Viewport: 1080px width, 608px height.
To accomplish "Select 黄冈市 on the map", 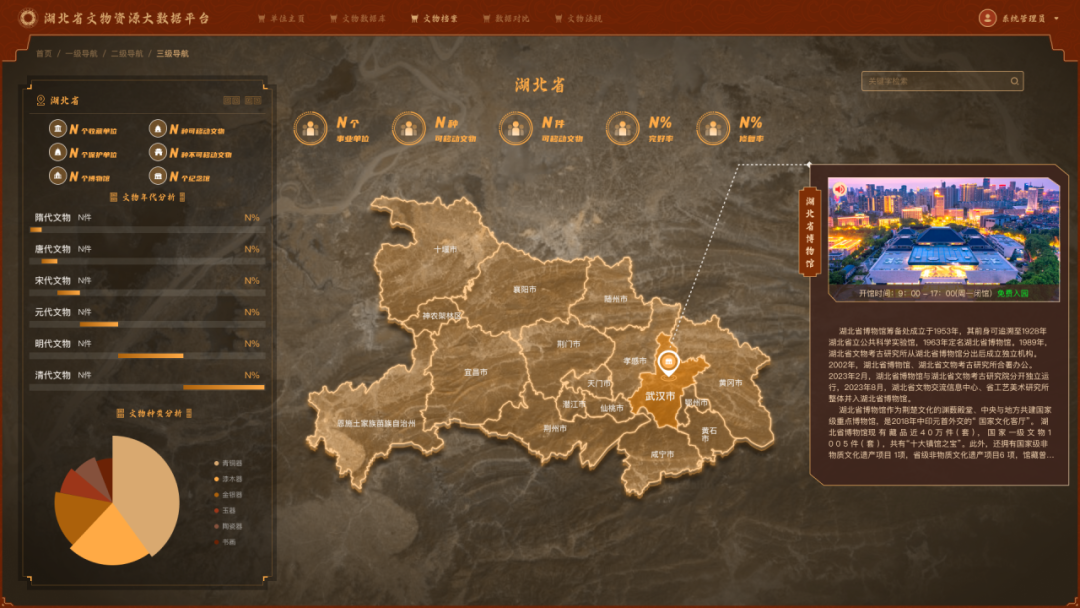I will click(x=731, y=383).
